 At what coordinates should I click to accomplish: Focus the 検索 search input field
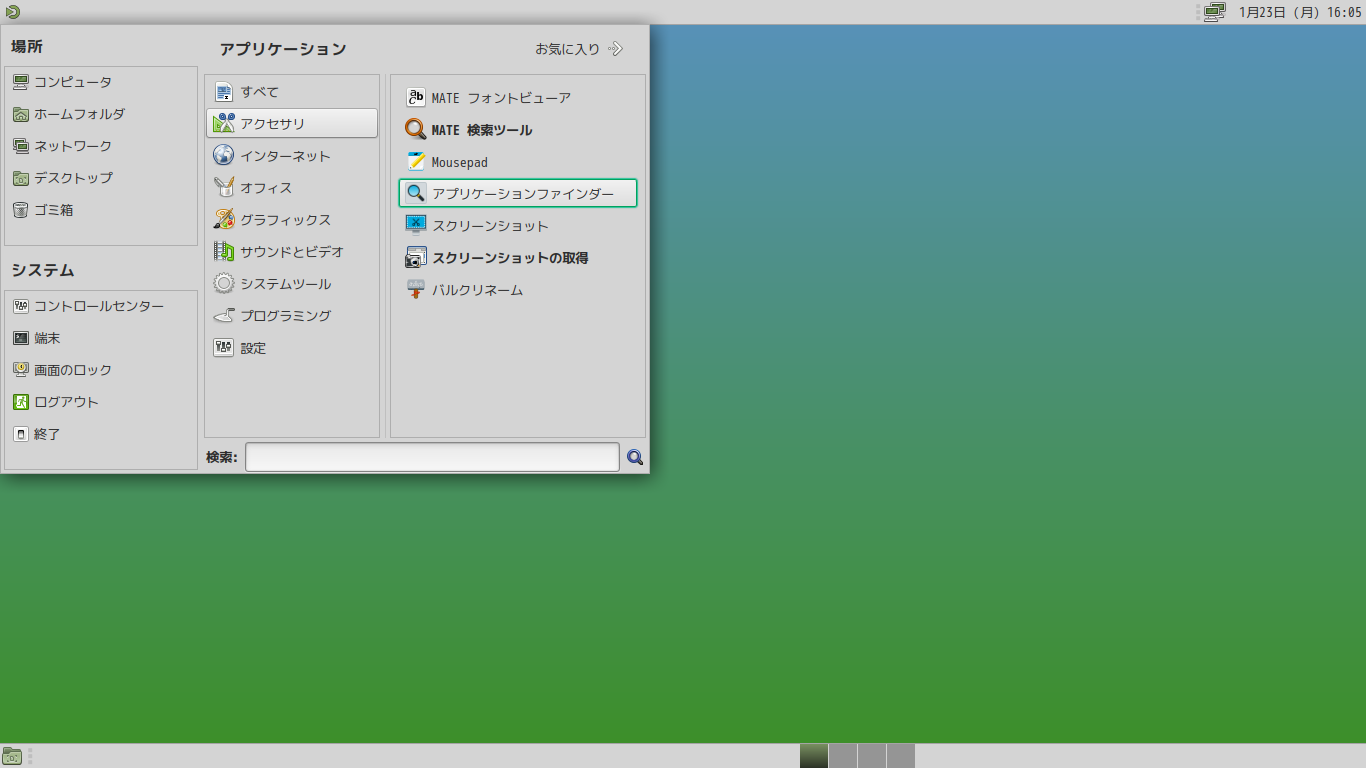click(432, 457)
